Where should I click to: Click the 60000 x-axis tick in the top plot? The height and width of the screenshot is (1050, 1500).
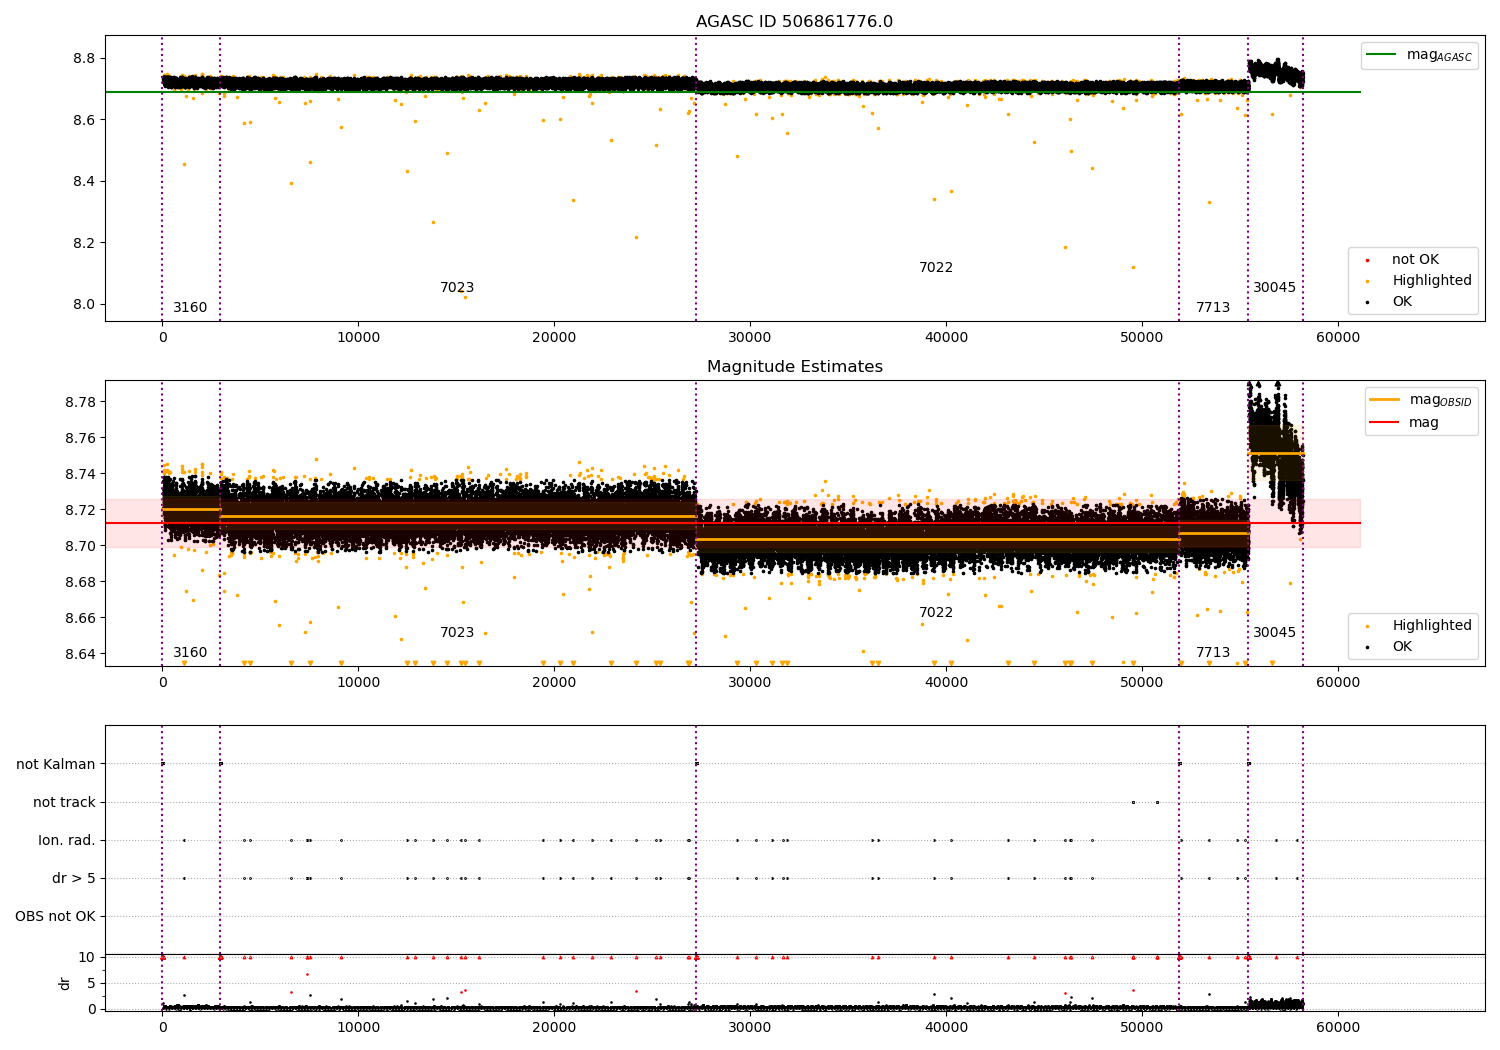[1338, 338]
